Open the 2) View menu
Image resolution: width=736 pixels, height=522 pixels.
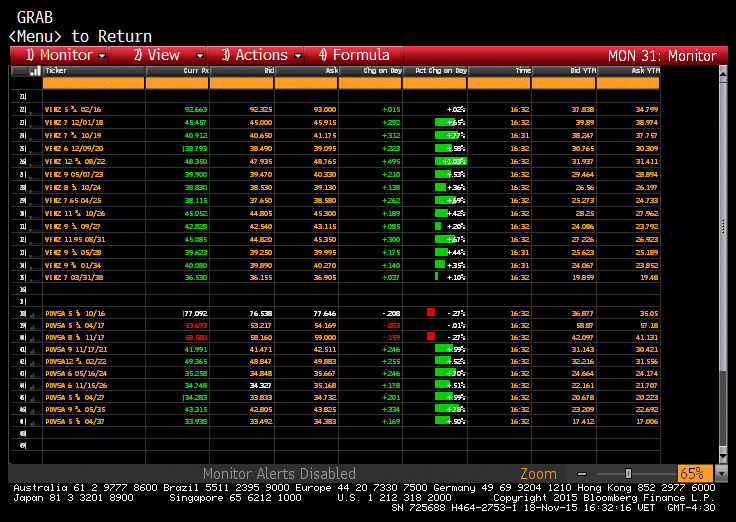coord(157,55)
